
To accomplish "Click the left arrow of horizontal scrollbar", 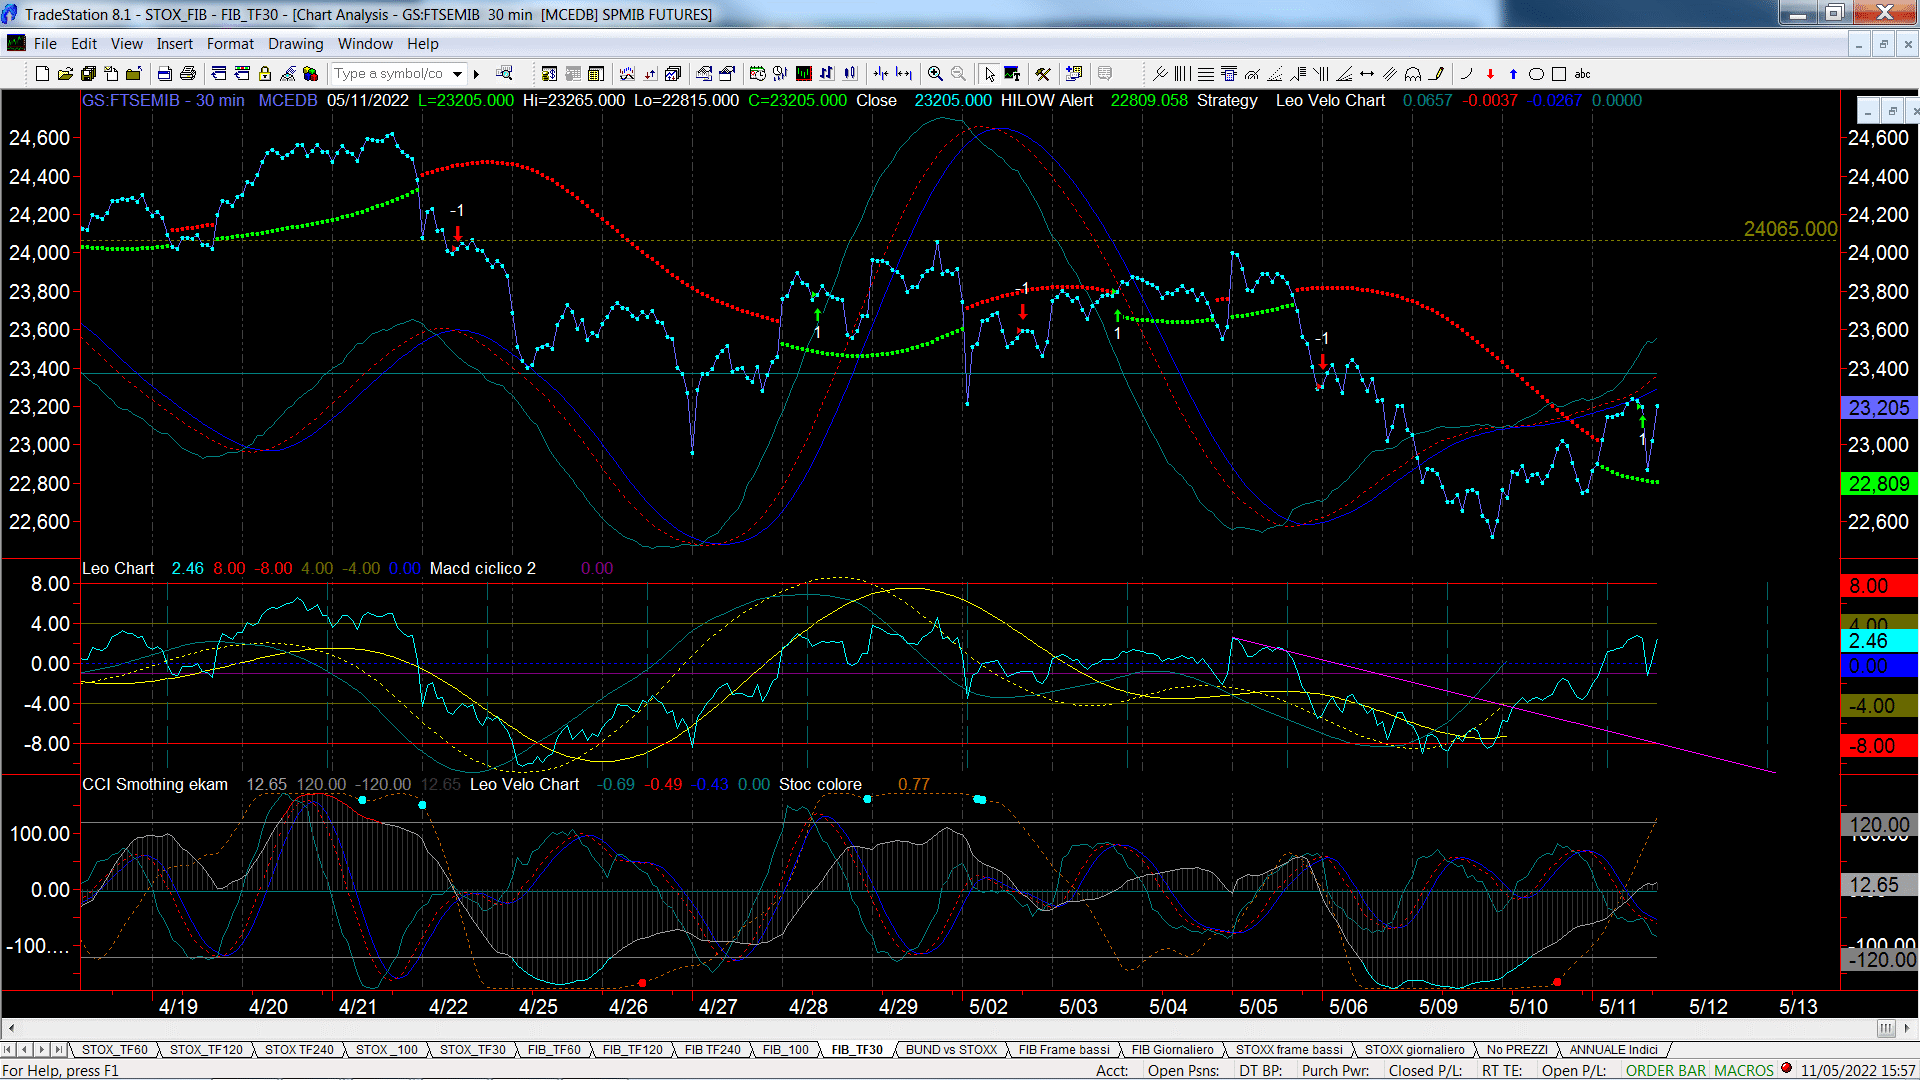I will (x=11, y=1028).
